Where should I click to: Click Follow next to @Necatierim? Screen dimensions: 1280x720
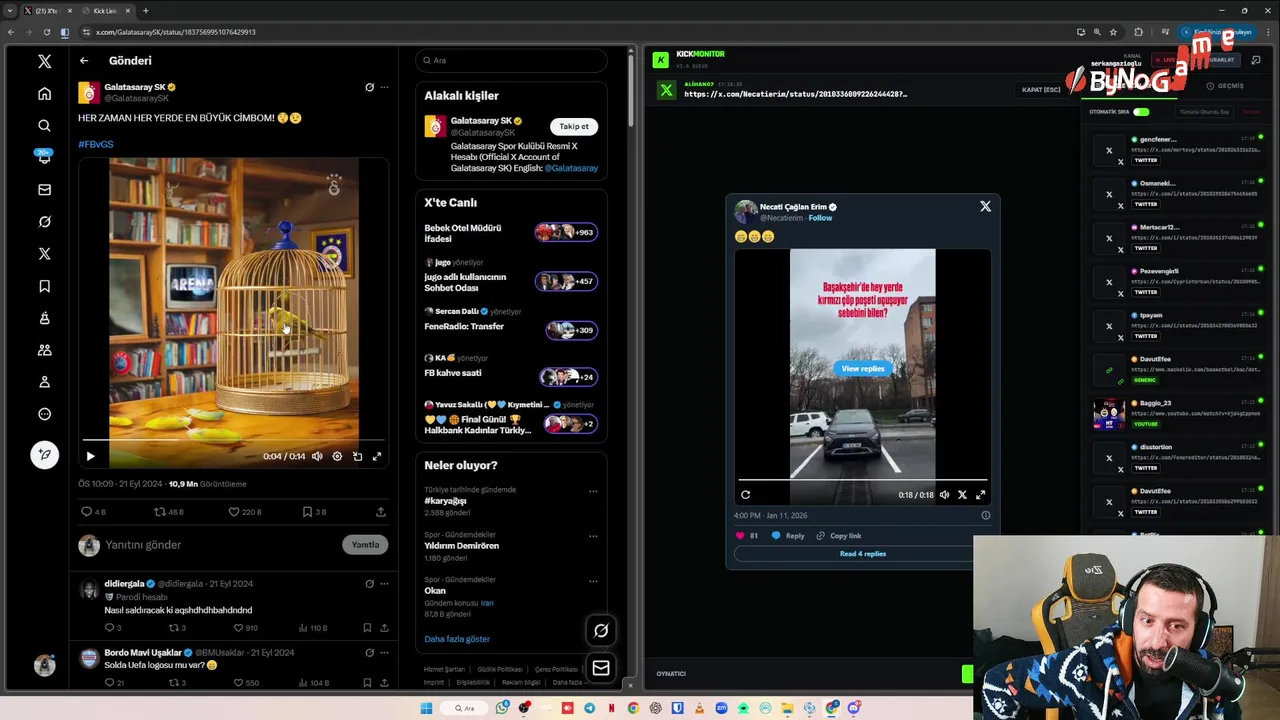click(820, 218)
